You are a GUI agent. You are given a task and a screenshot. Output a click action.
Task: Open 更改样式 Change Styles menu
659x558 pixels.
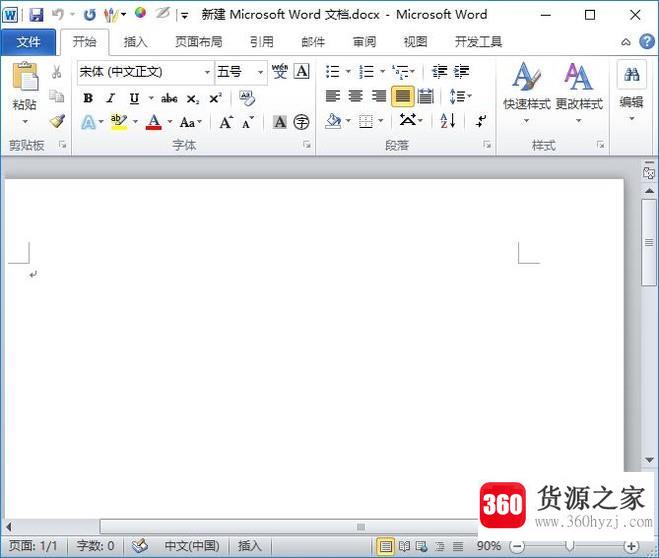[x=579, y=92]
